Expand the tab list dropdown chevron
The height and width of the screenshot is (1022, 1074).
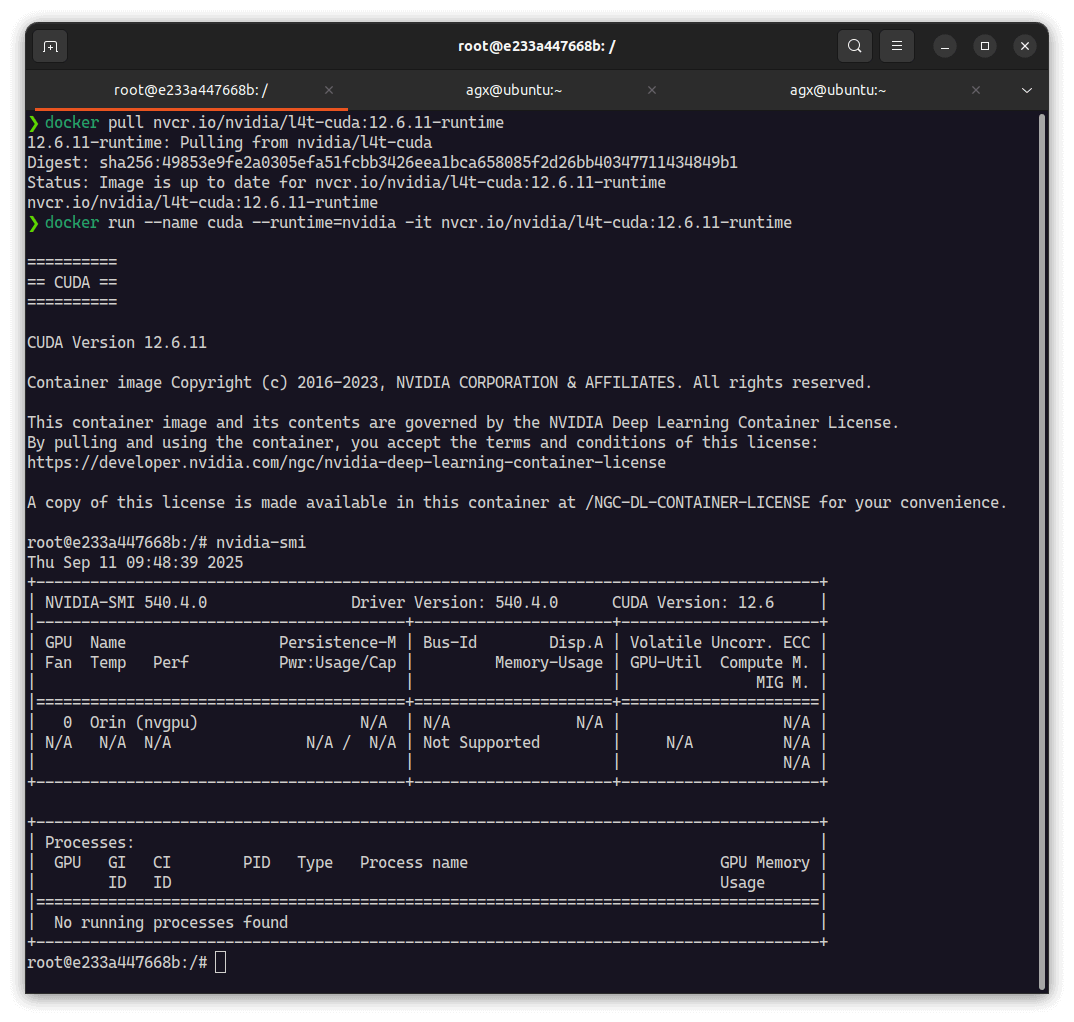click(1026, 90)
